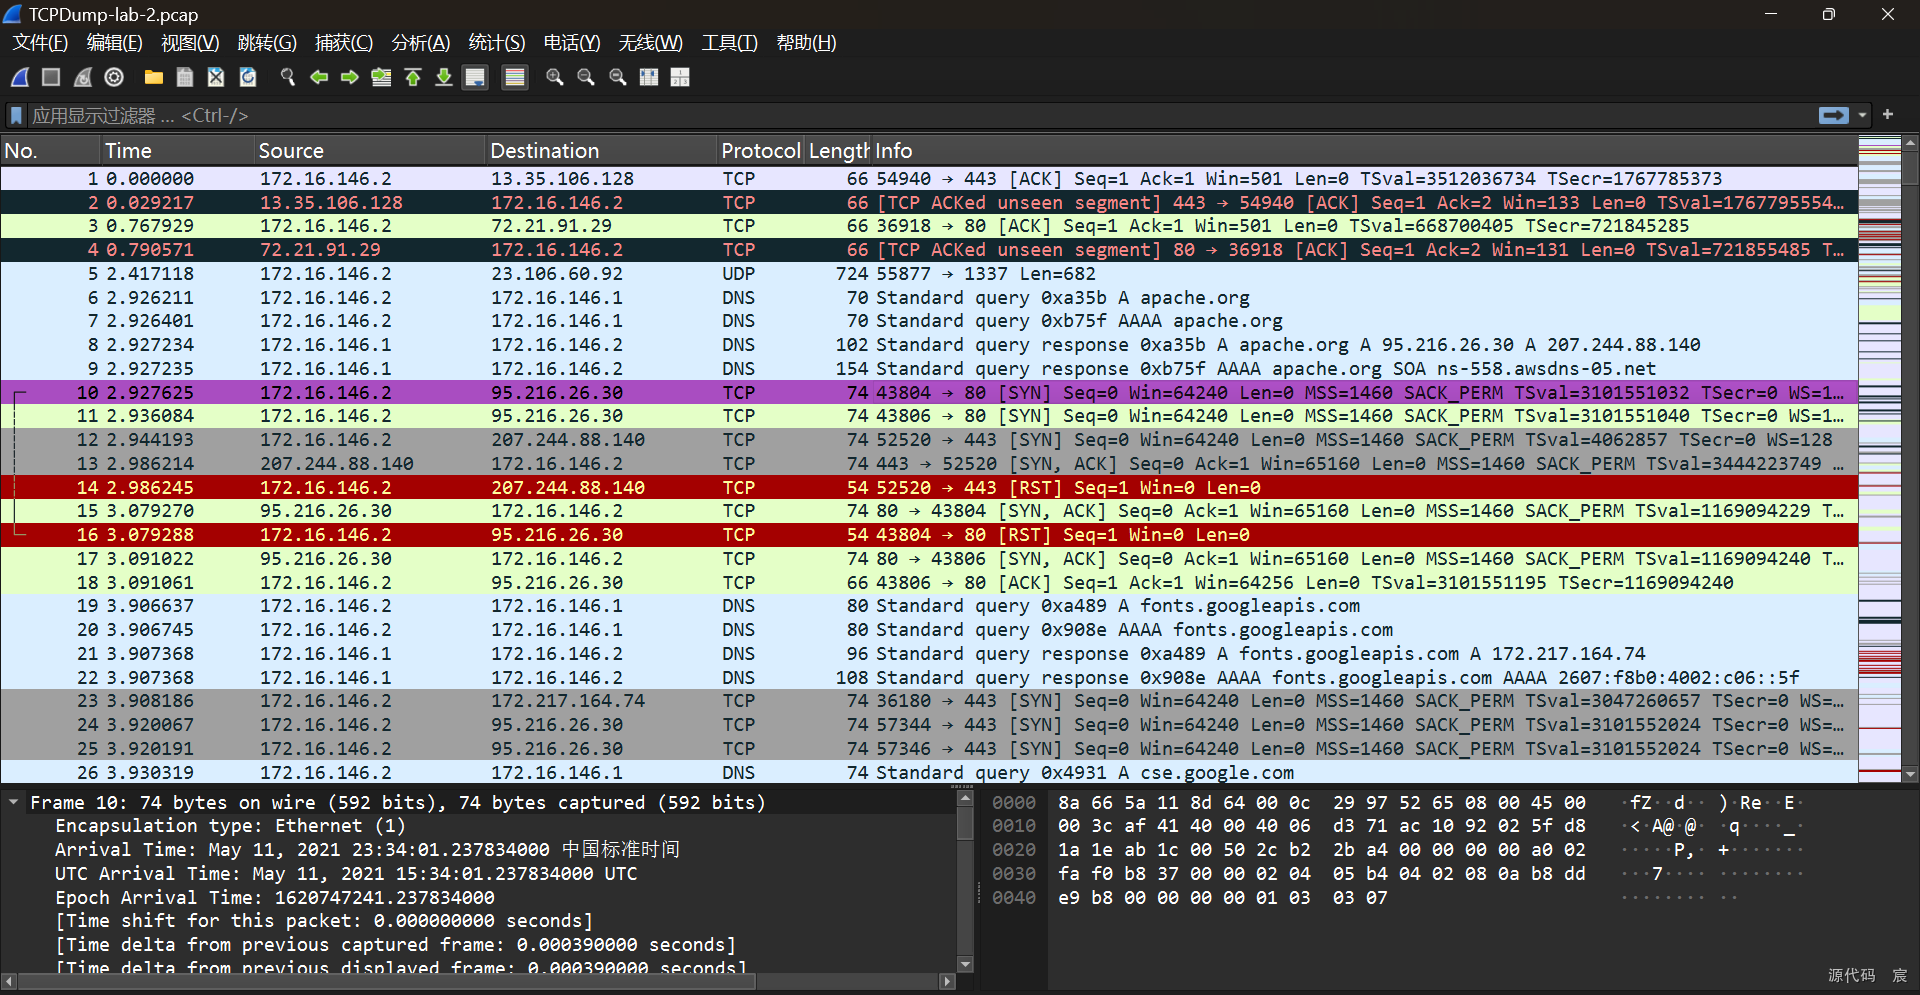Click the stop capture square icon

tap(51, 77)
